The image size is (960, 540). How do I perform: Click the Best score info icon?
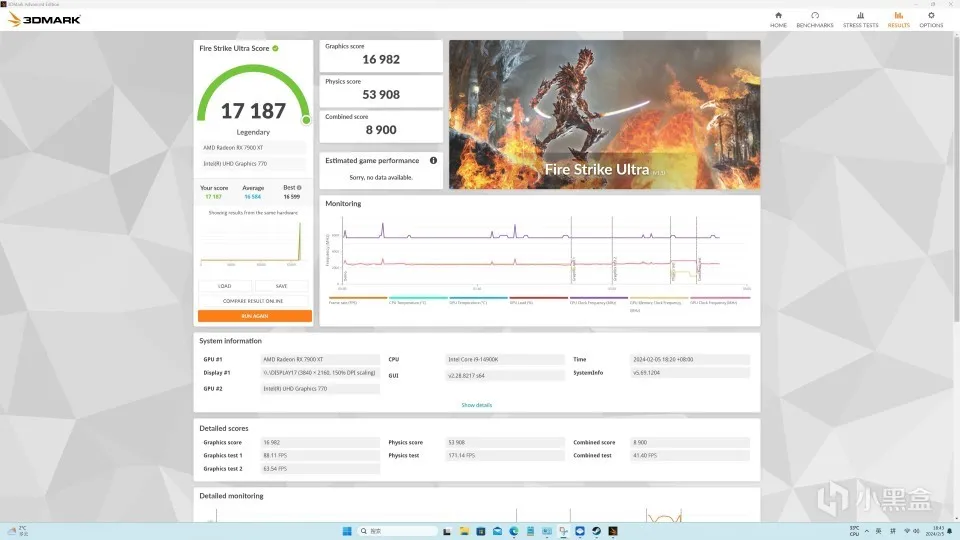coord(299,188)
